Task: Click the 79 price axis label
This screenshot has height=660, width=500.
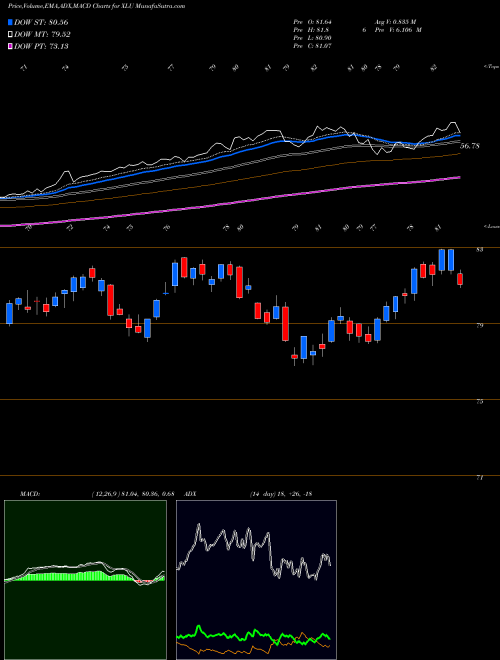Action: (x=479, y=325)
